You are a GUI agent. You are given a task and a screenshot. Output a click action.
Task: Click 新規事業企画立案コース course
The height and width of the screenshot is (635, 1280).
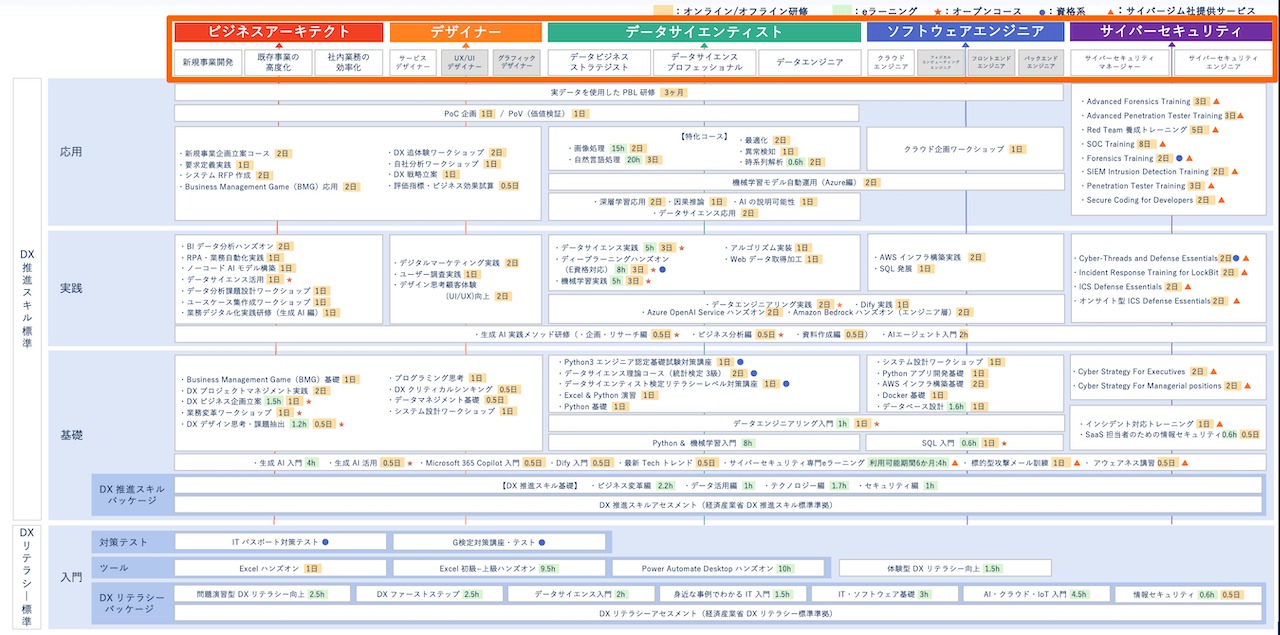point(227,154)
